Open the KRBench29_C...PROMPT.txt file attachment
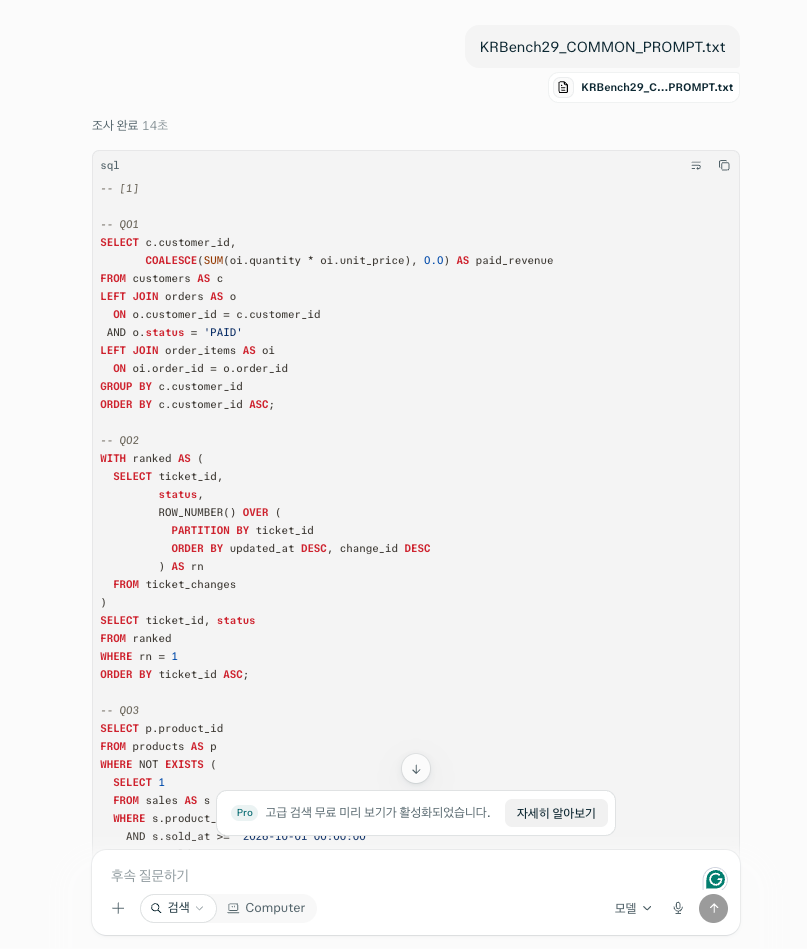 coord(644,87)
